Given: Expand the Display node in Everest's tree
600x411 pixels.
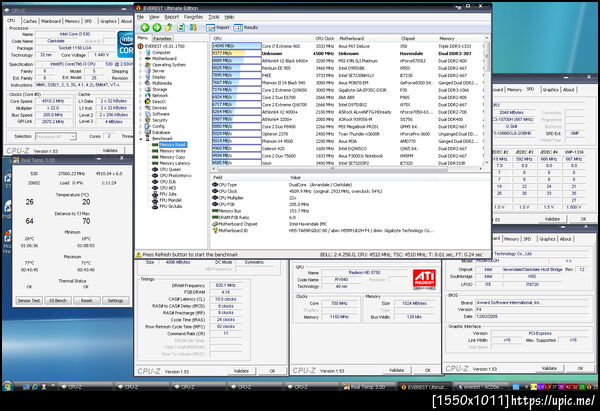Looking at the screenshot, I should (141, 77).
